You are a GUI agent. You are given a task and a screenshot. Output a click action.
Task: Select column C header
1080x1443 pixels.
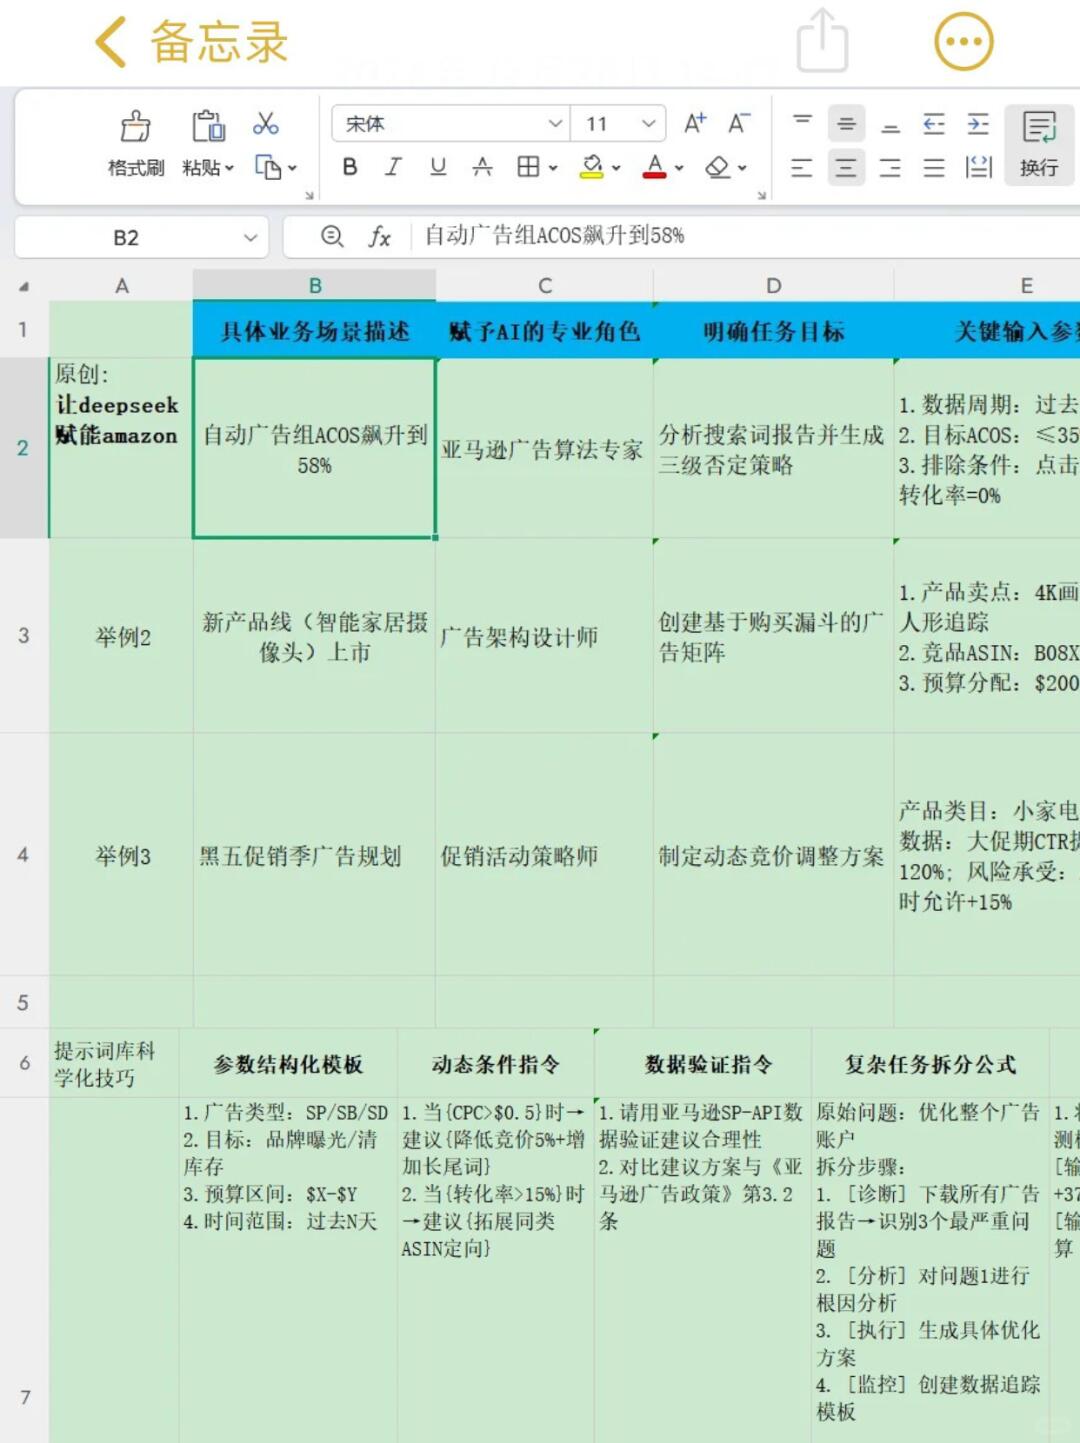point(545,286)
